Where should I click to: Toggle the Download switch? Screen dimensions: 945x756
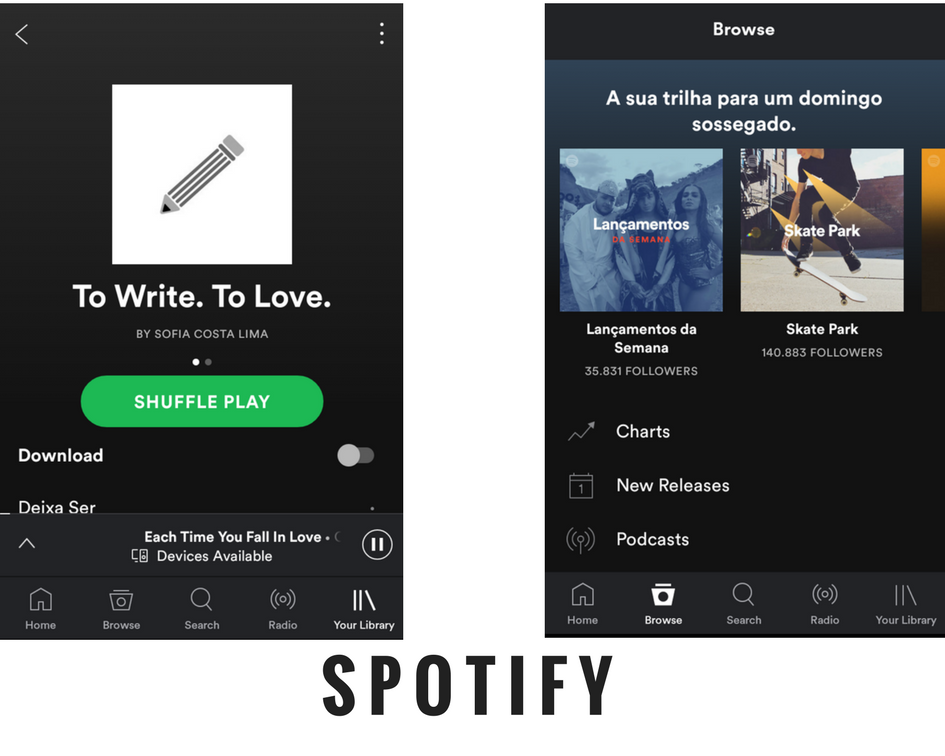(356, 455)
